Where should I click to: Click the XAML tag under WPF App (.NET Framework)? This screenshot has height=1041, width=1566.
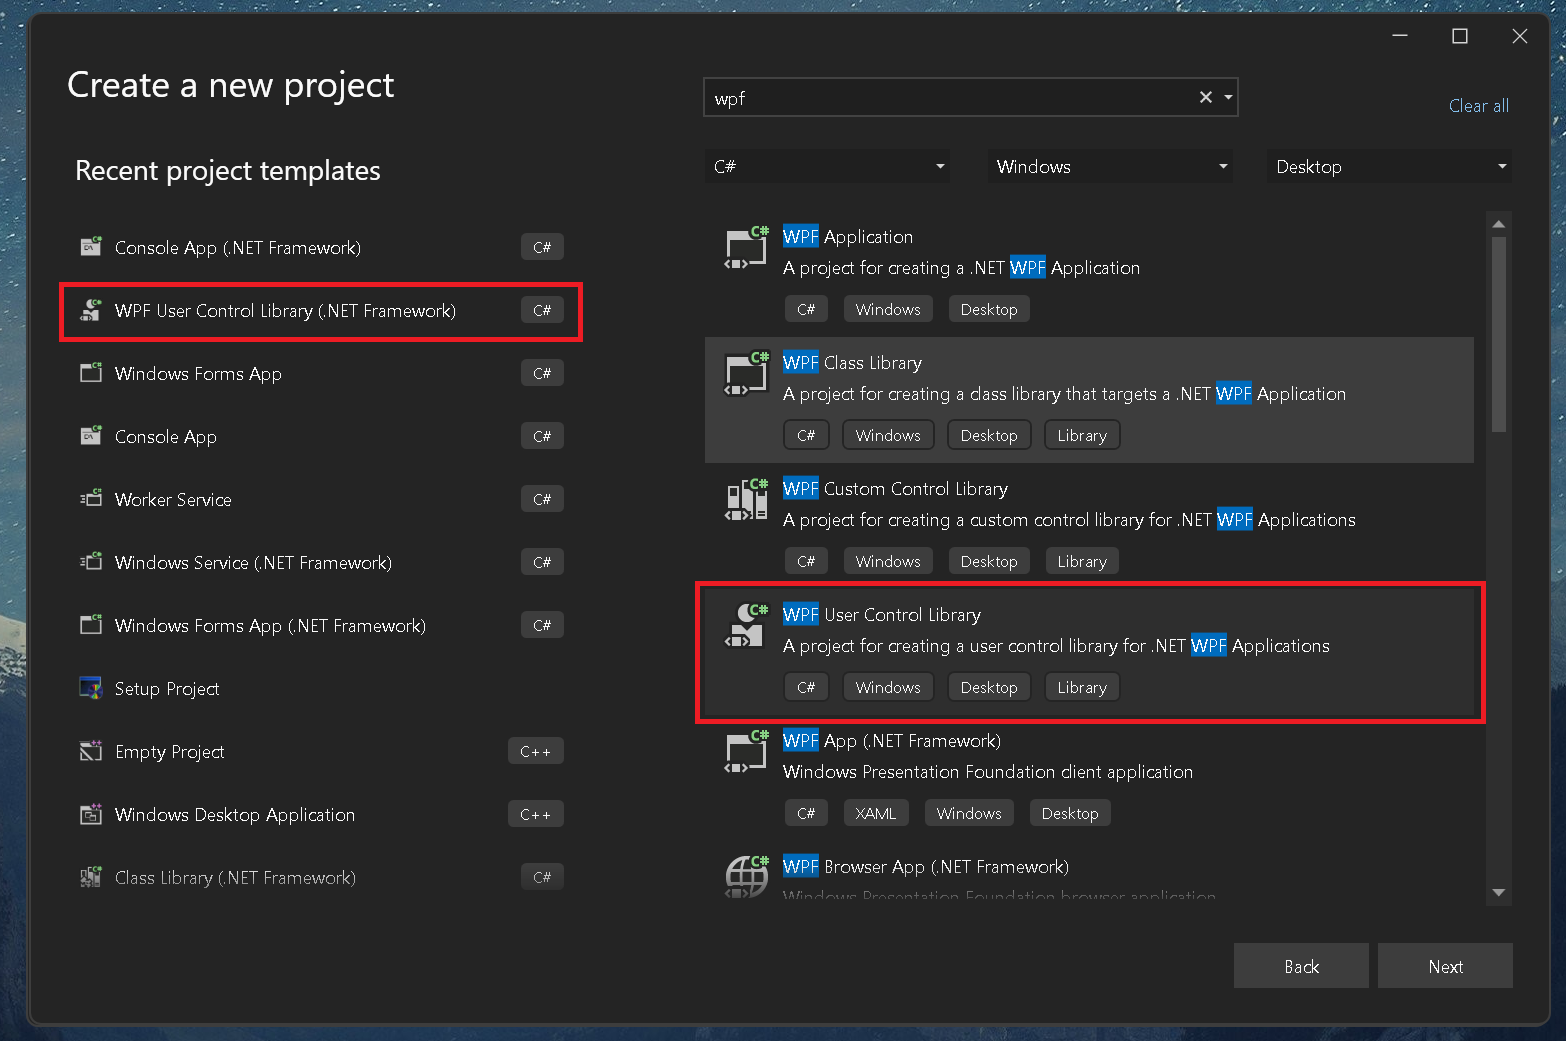click(876, 813)
